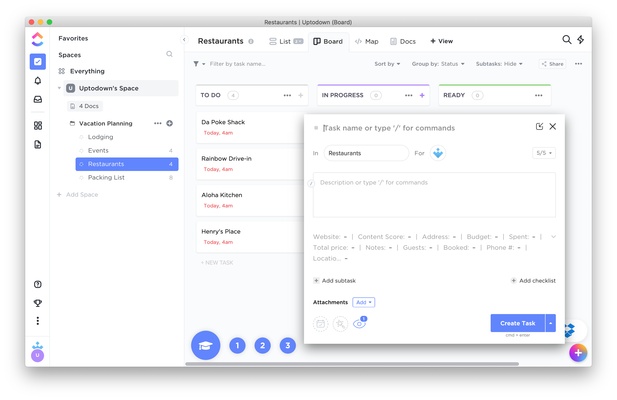Close the new task dialog
This screenshot has width=617, height=400.
[x=553, y=126]
